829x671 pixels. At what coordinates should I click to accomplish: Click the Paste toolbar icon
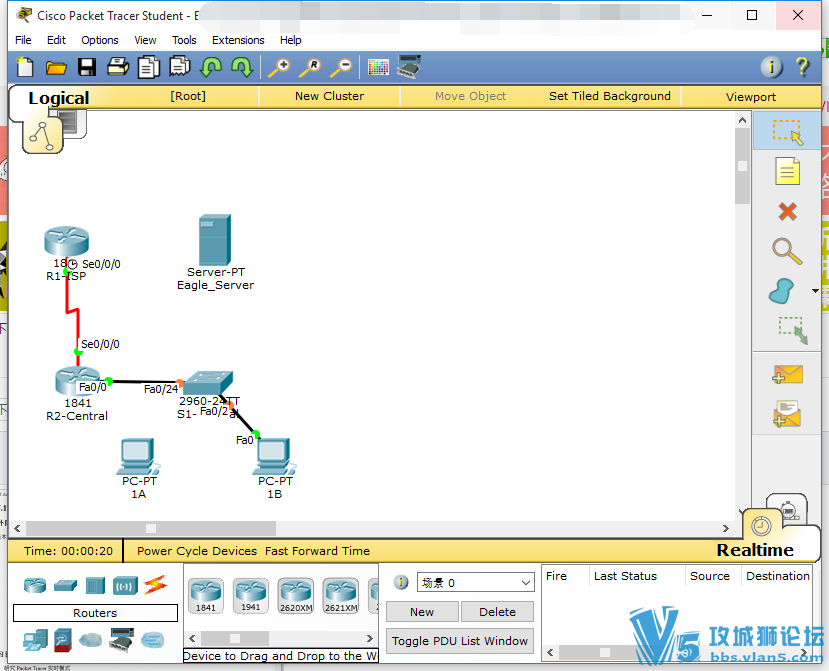(180, 67)
